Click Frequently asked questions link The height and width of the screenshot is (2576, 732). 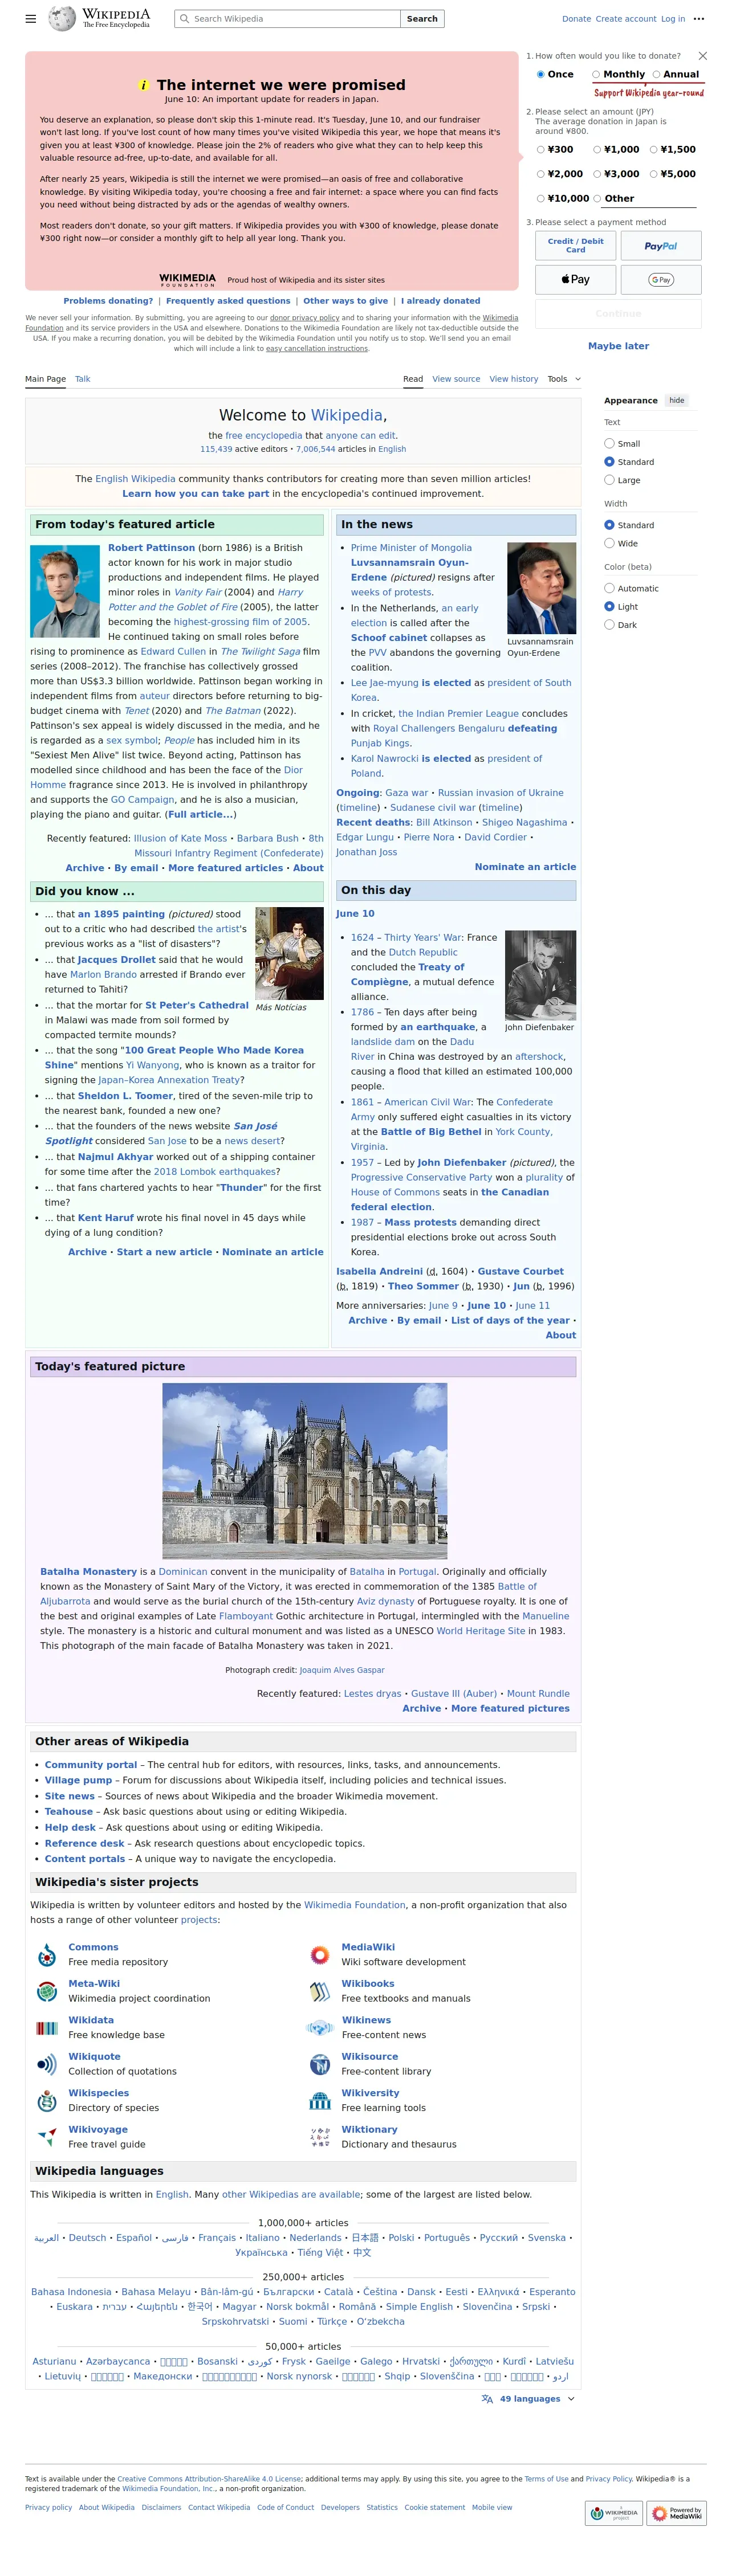228,301
